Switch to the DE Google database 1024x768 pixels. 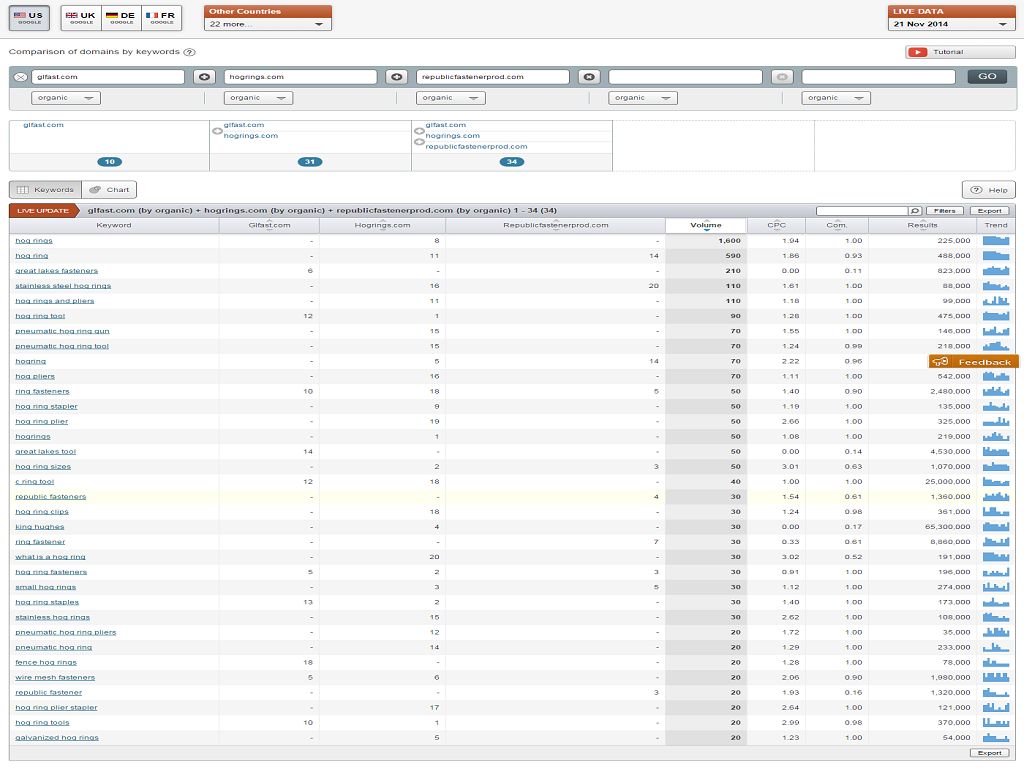pyautogui.click(x=122, y=17)
